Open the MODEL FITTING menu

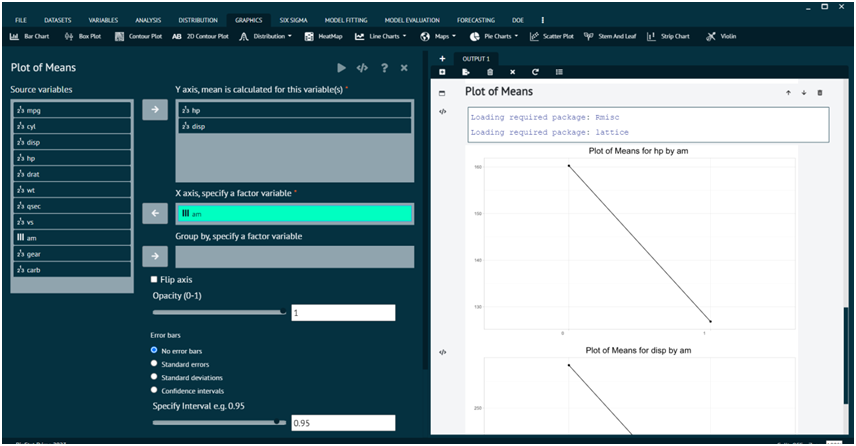[x=346, y=20]
